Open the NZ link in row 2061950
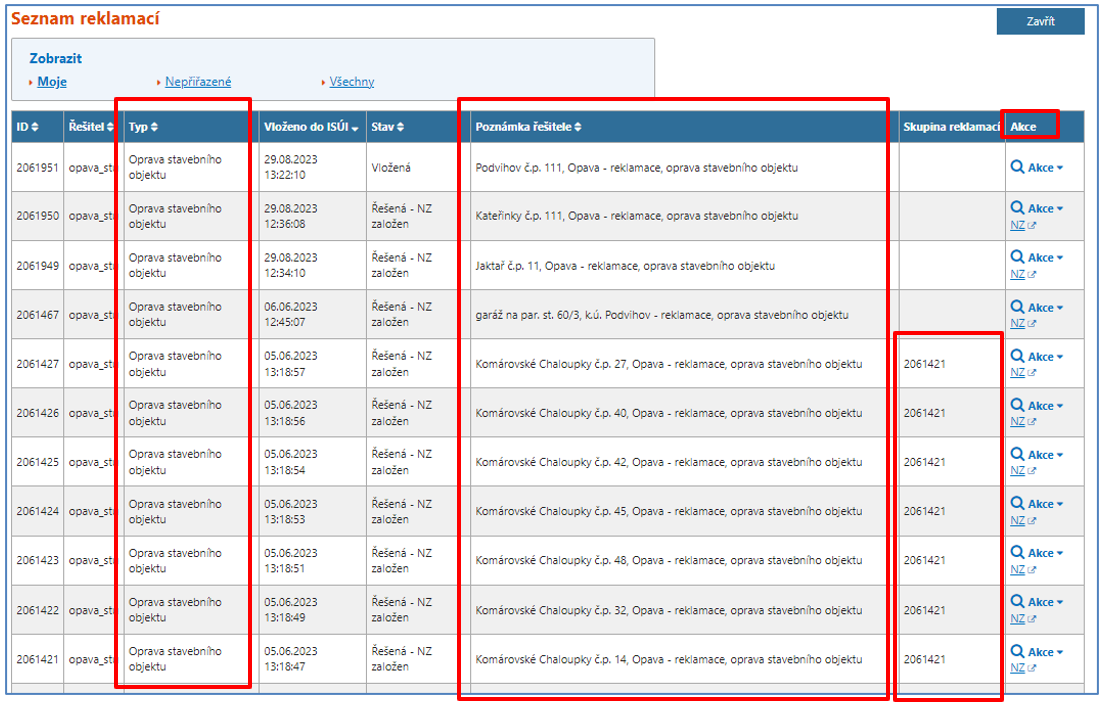The height and width of the screenshot is (706, 1102). 1017,225
